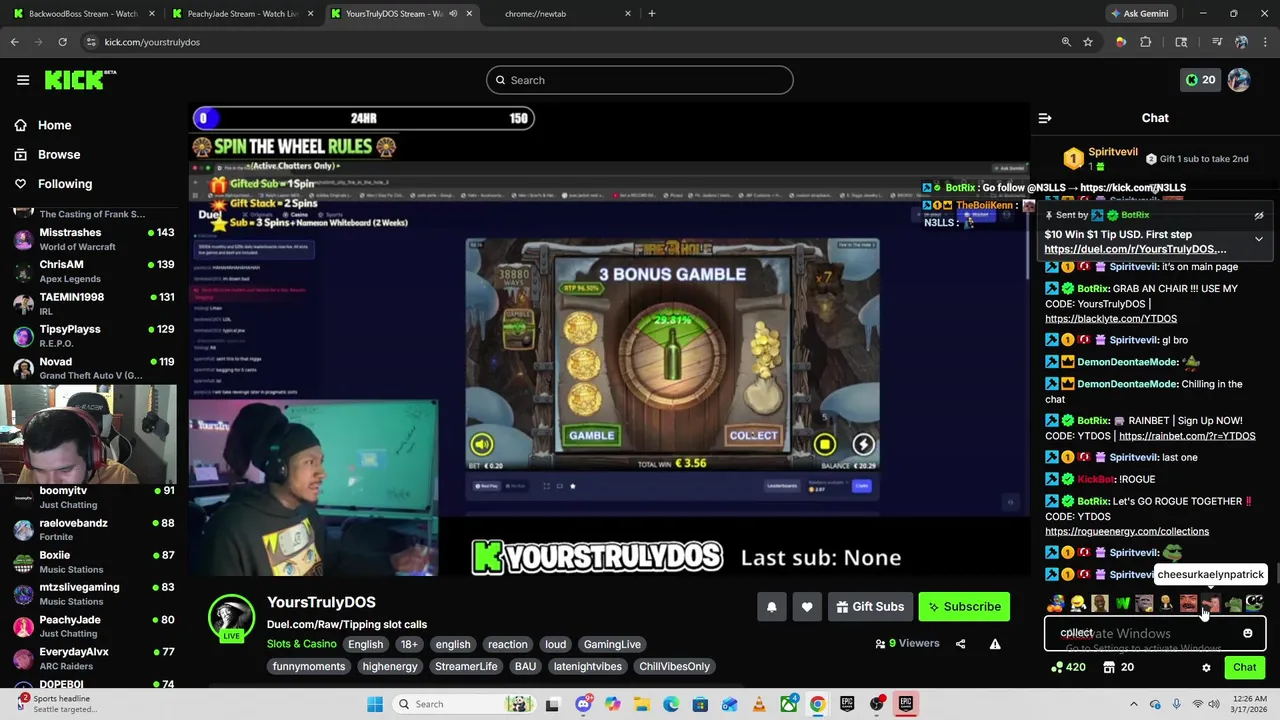Click the address bar kick.com/yourstrulydos
This screenshot has width=1280, height=720.
tap(152, 42)
